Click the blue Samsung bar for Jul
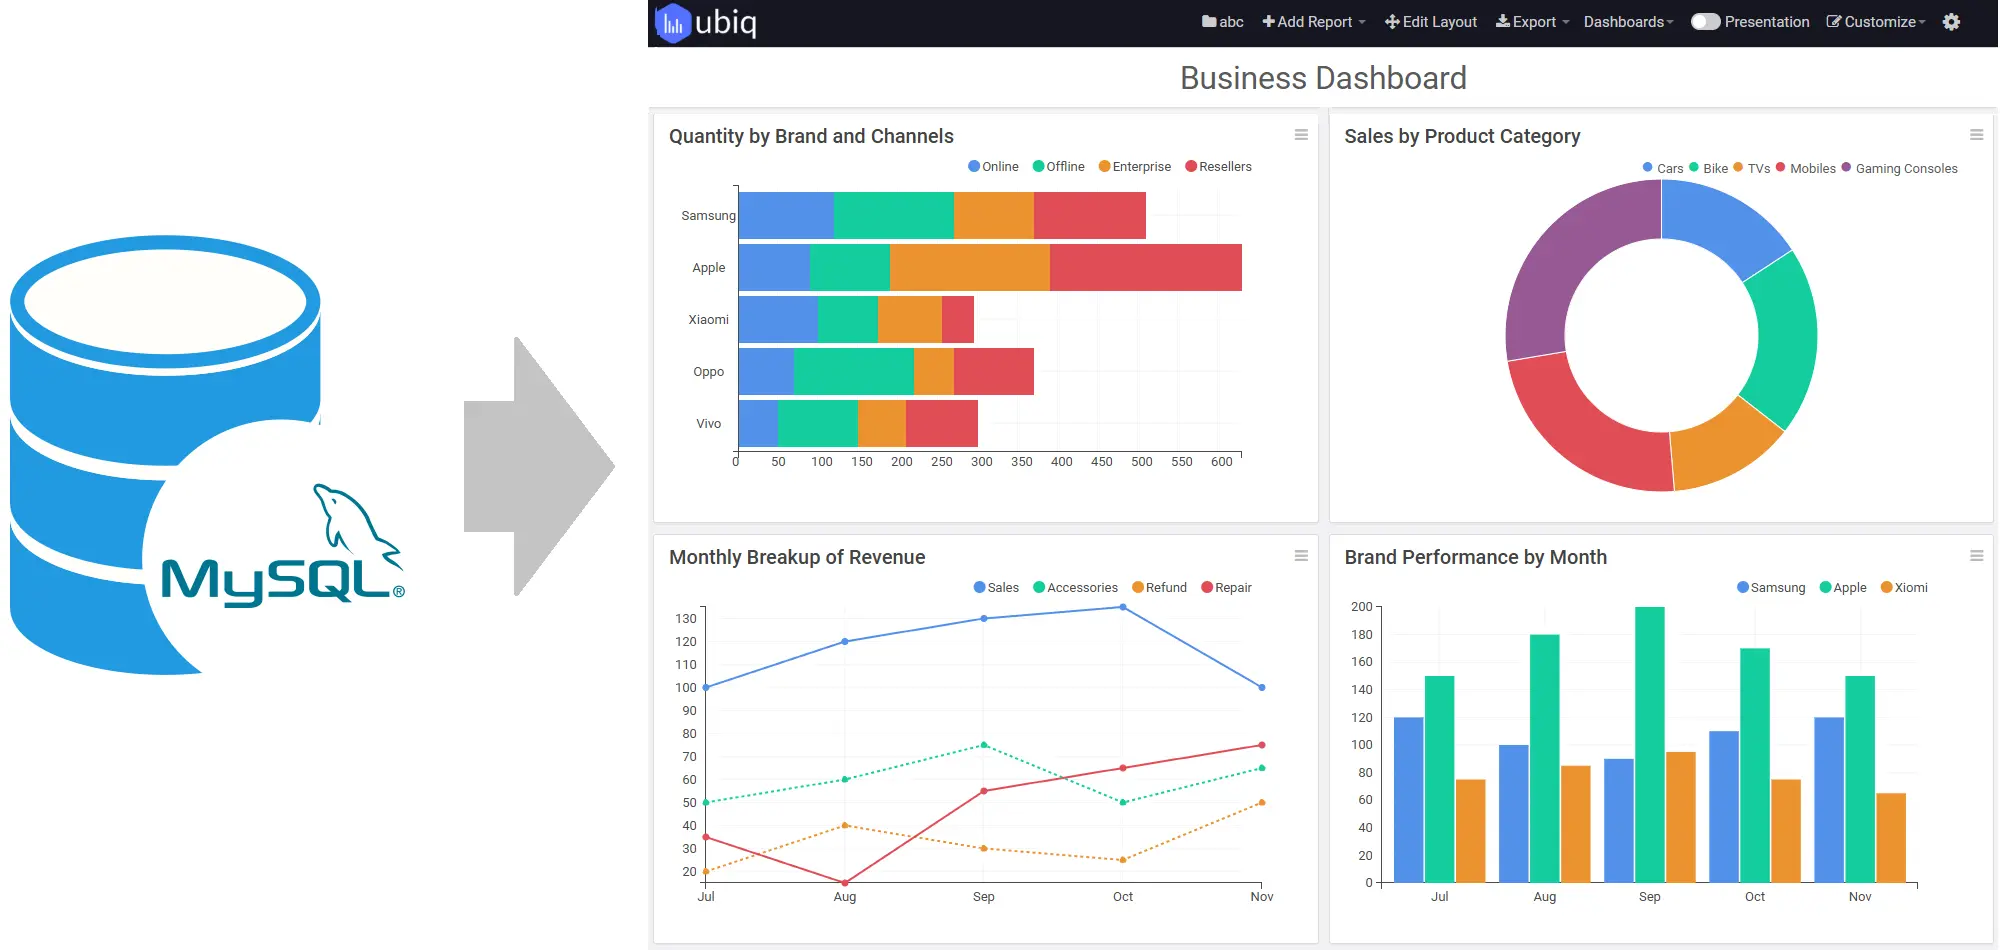 pos(1408,800)
